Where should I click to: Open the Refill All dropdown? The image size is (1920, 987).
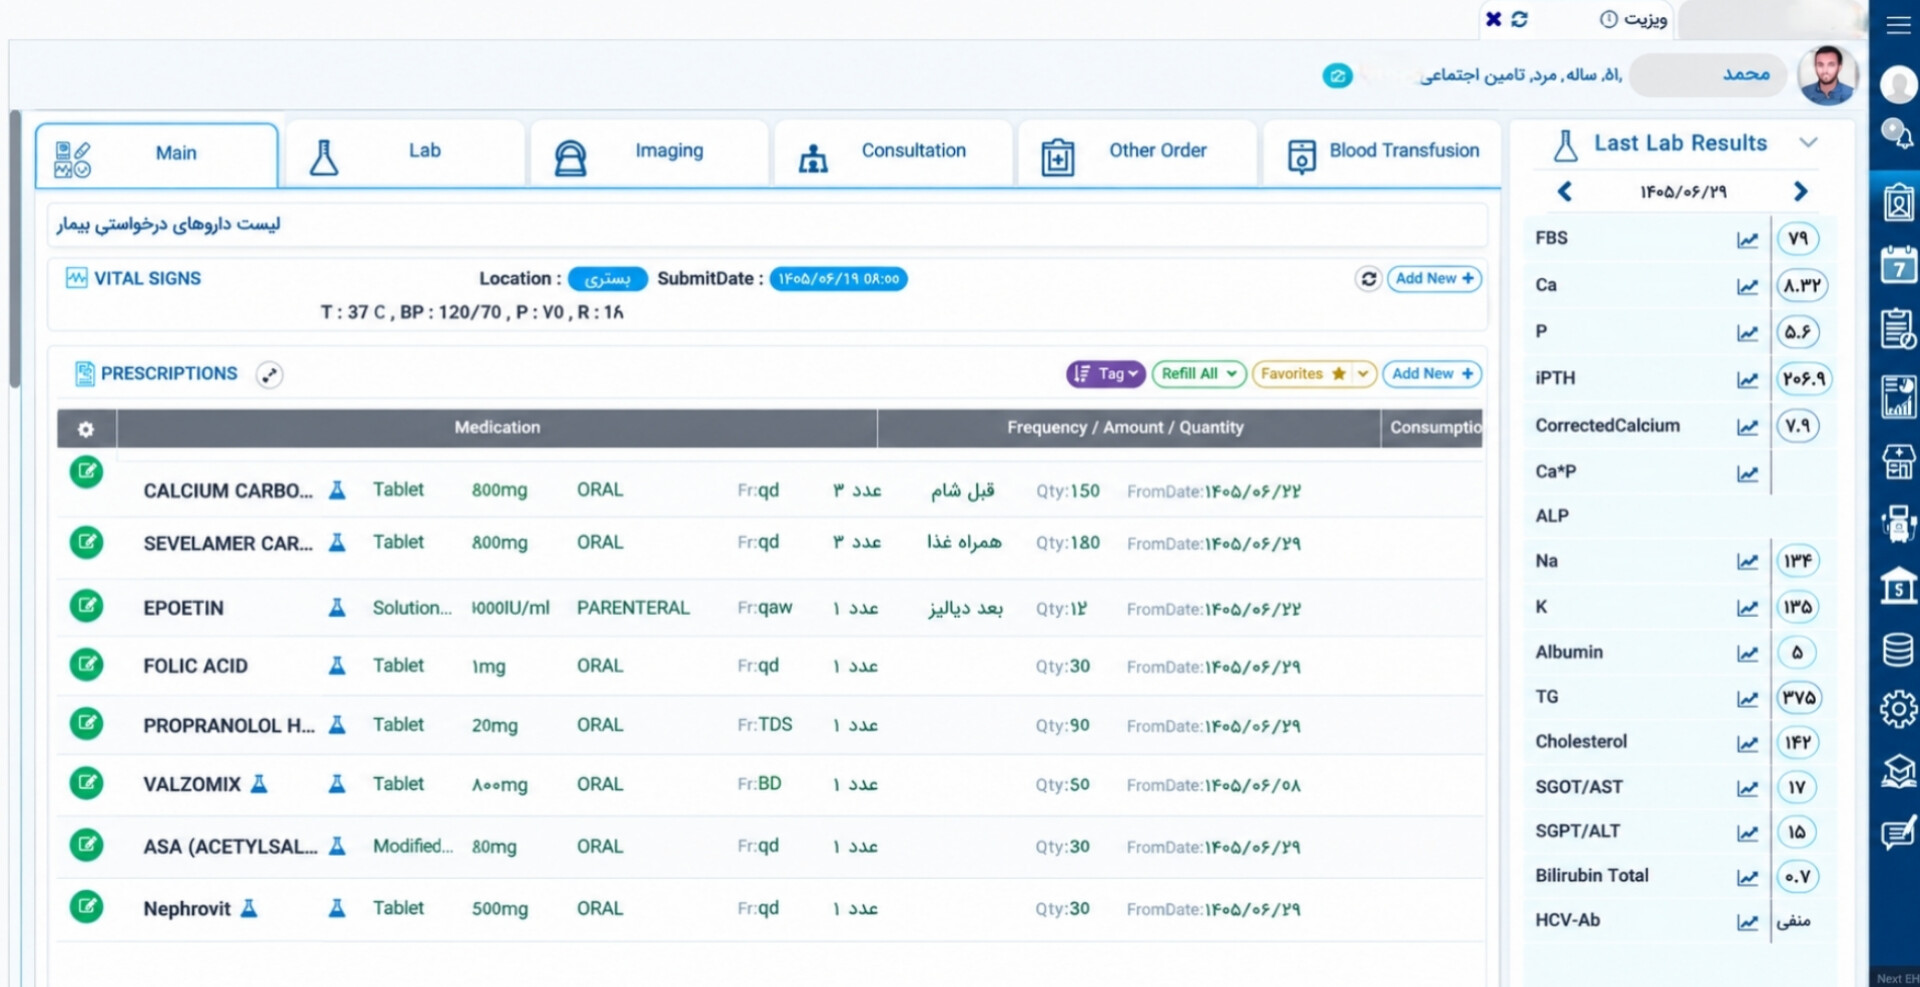click(x=1199, y=374)
